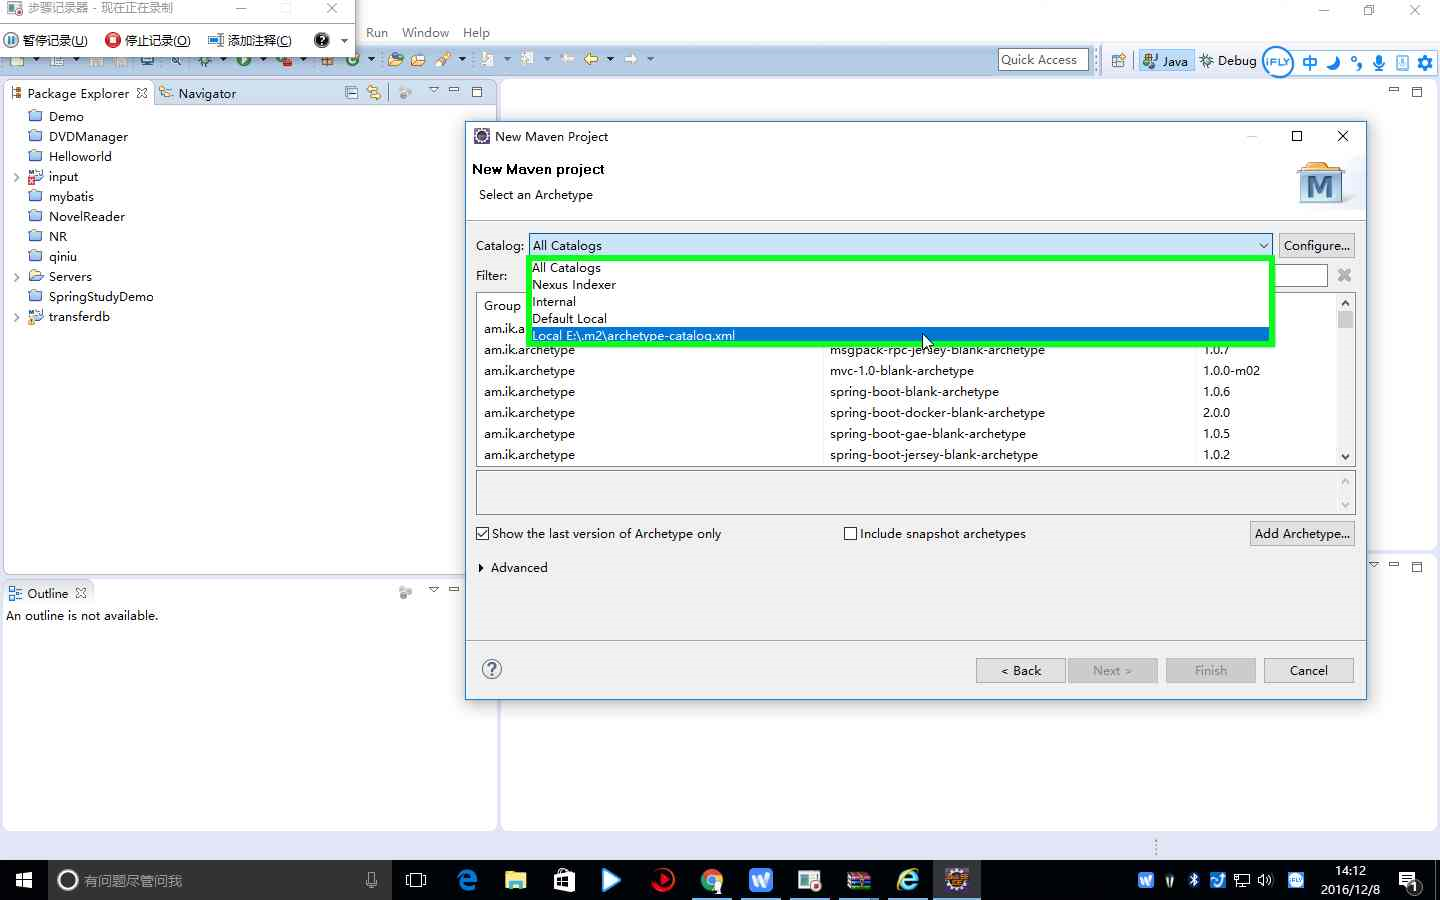
Task: Toggle Link with Editor in Package Explorer
Action: click(374, 92)
